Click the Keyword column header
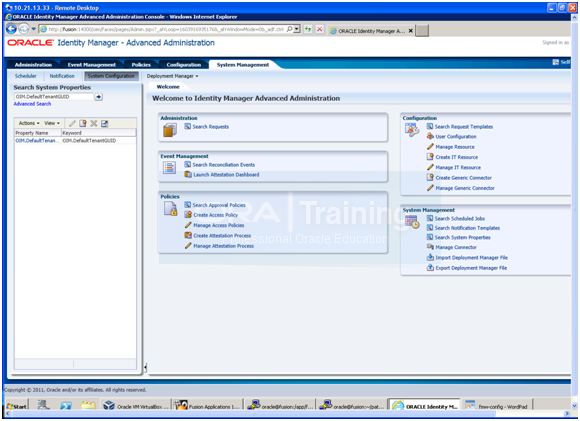The width and height of the screenshot is (580, 421). 98,133
